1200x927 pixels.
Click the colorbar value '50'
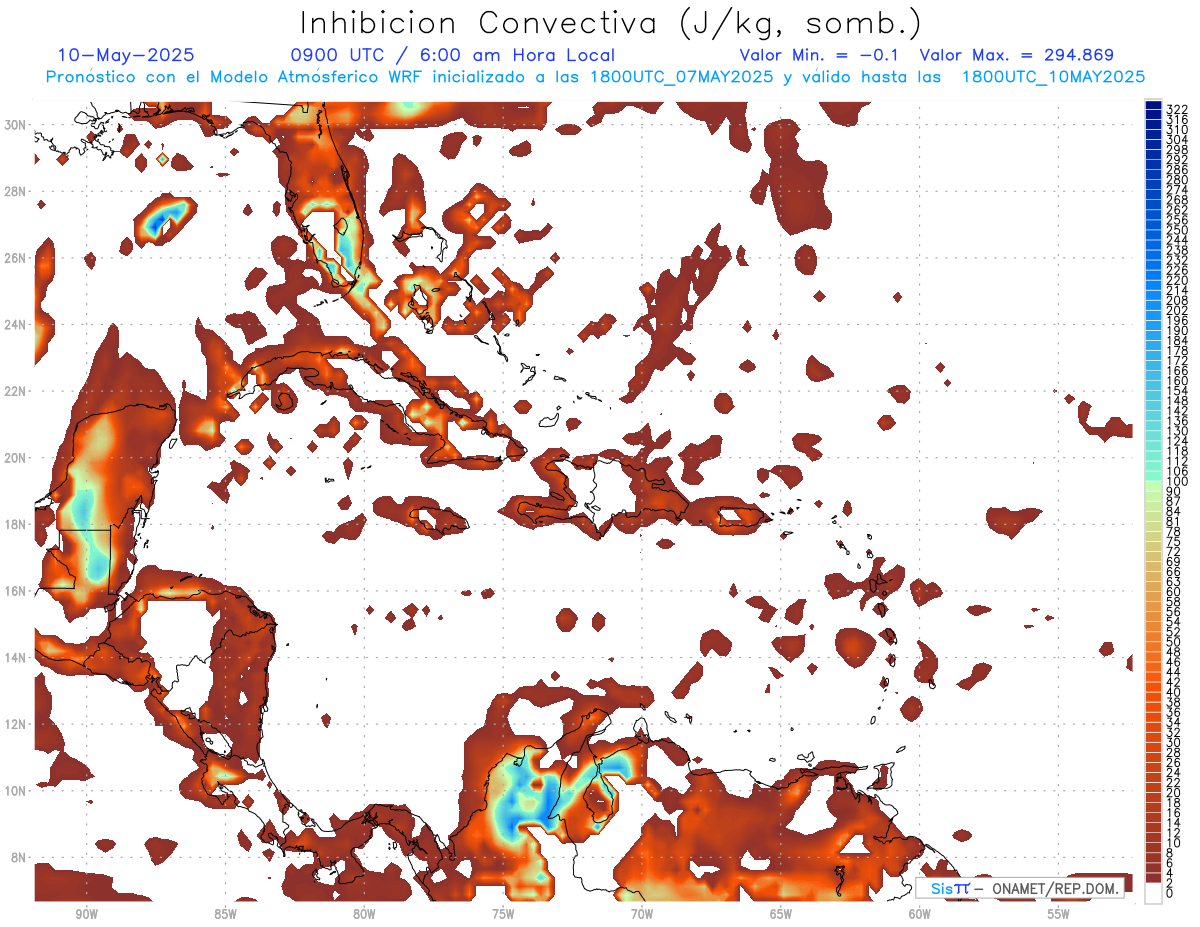click(1174, 641)
